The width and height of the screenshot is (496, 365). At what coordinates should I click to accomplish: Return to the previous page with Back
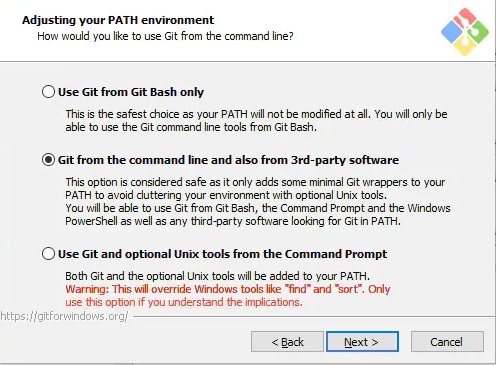[x=287, y=341]
